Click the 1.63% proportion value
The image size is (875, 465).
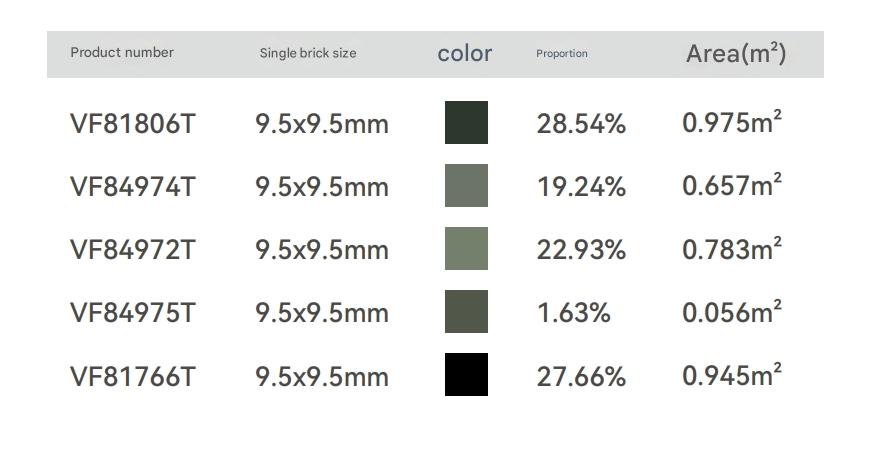(x=573, y=313)
